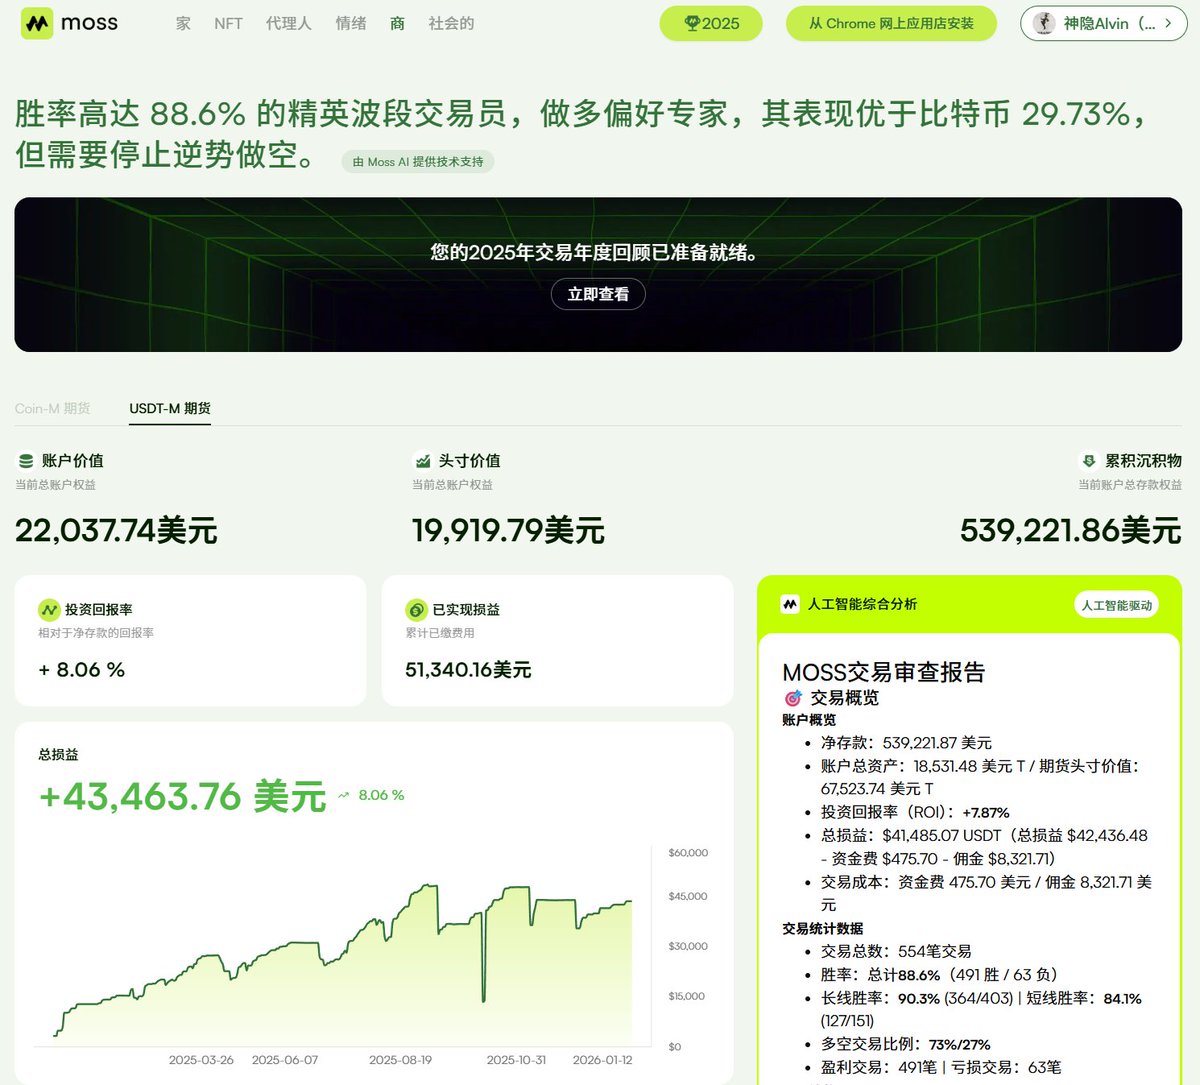Click the moss logo icon
This screenshot has height=1085, width=1200.
pos(37,23)
